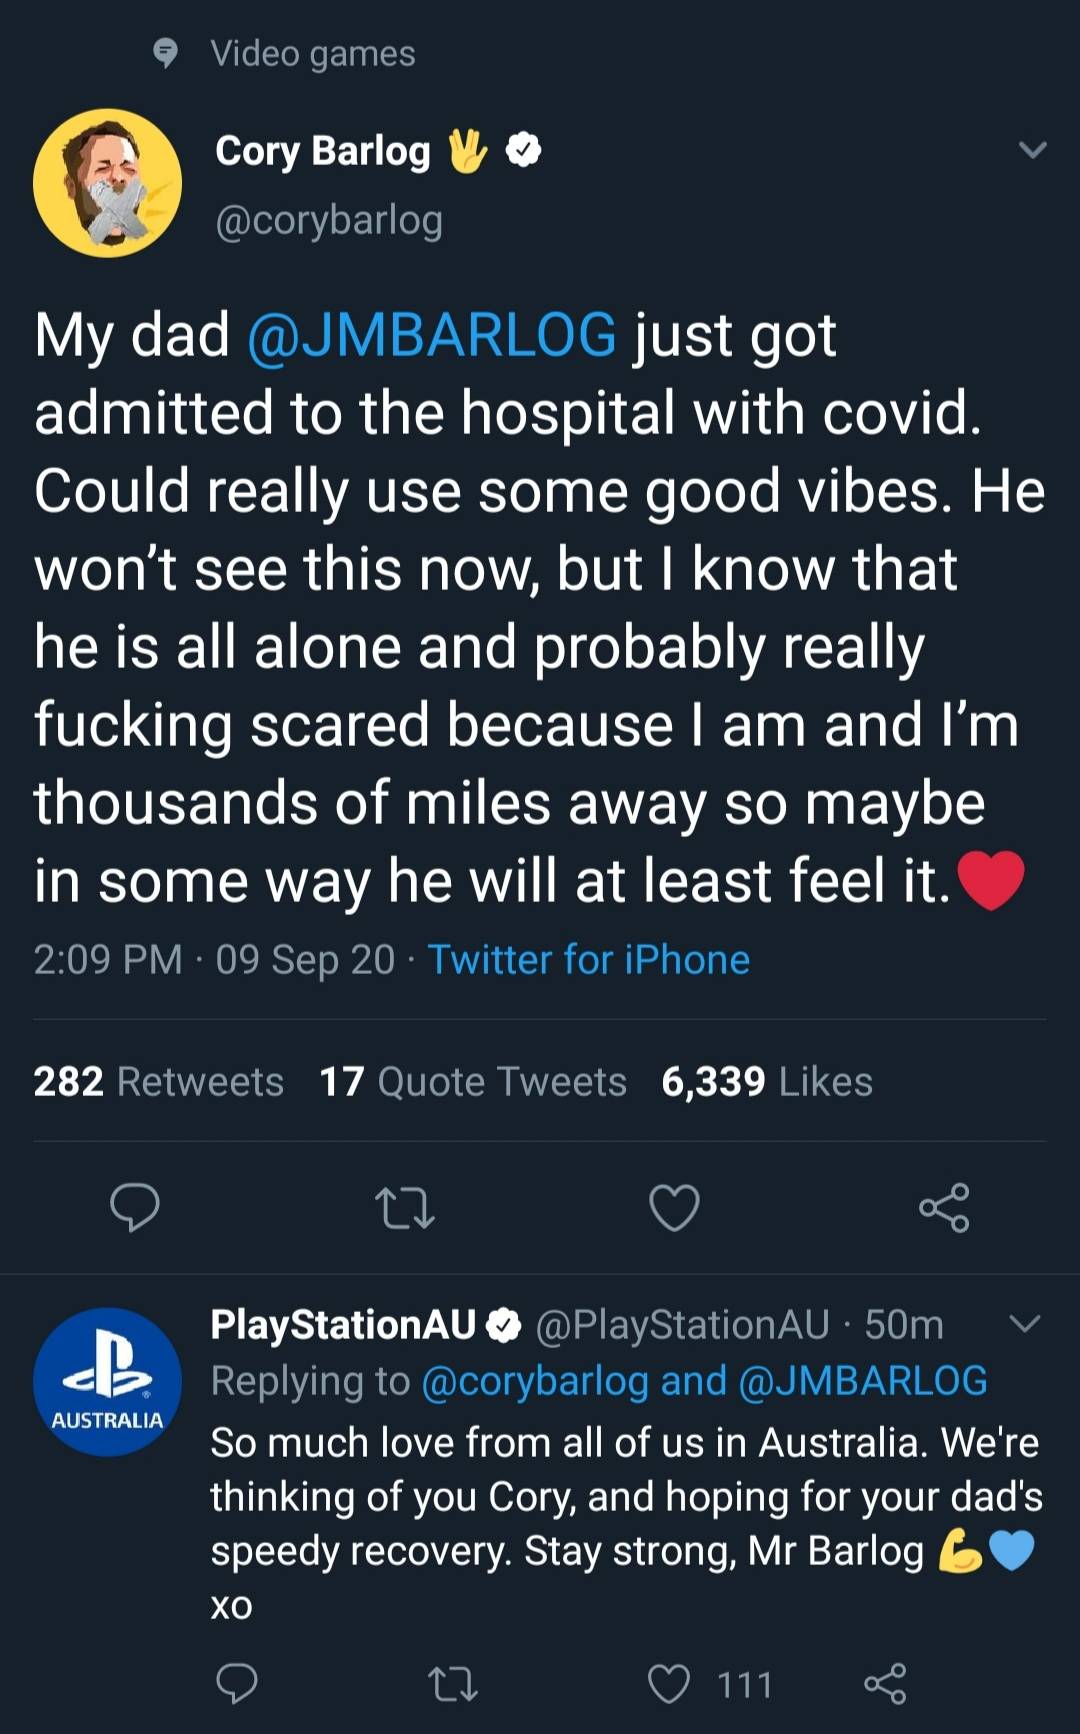The height and width of the screenshot is (1734, 1080).
Task: Share Cory Barlog's main tweet
Action: tap(944, 1207)
